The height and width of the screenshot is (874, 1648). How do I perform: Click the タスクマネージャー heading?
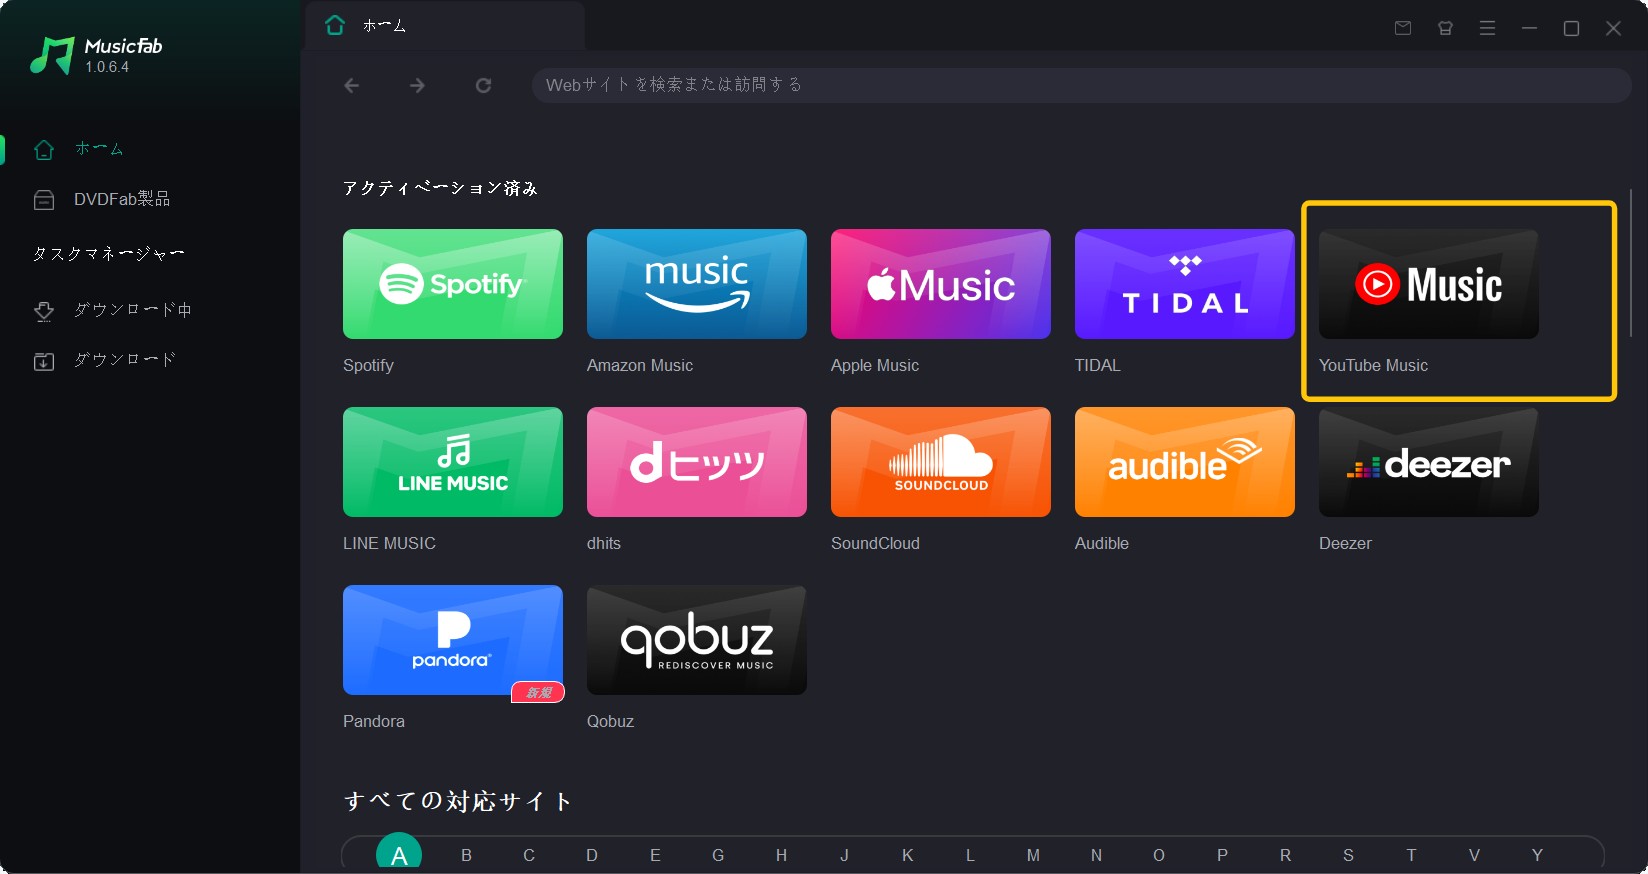click(108, 254)
